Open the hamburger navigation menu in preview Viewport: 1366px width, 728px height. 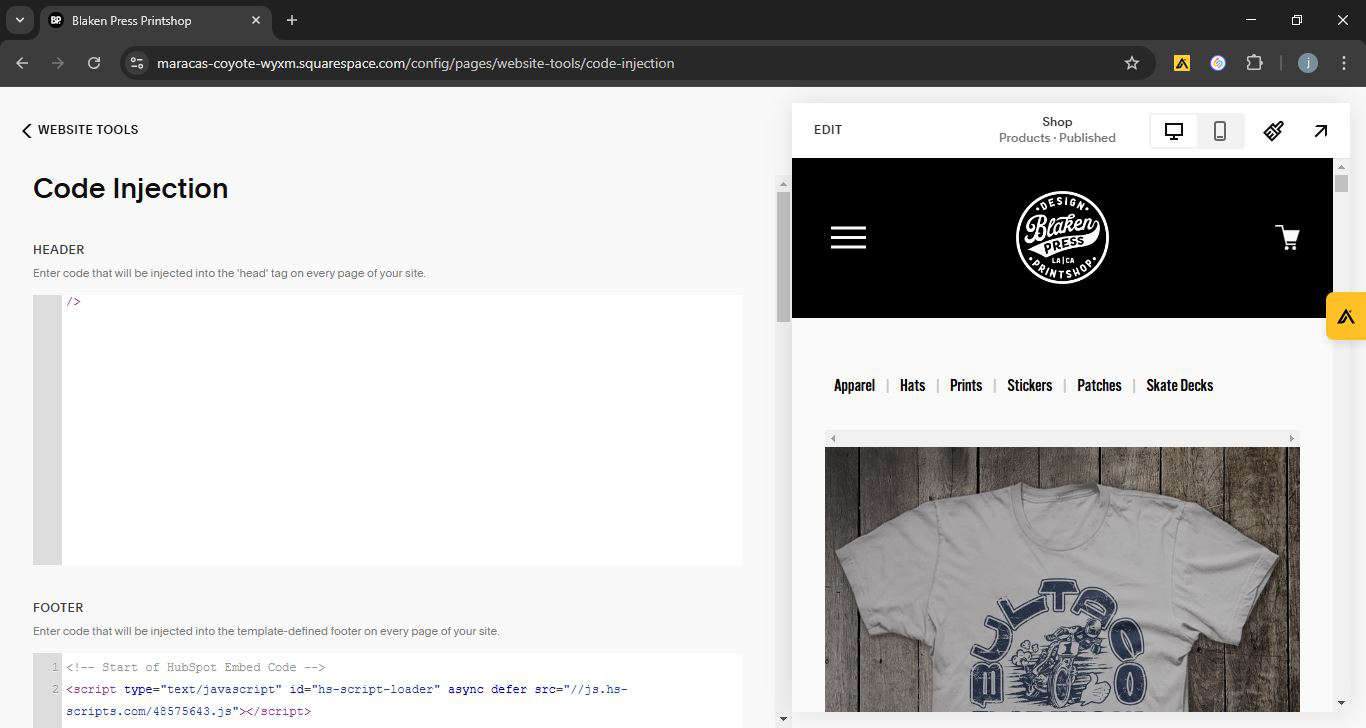click(x=848, y=238)
